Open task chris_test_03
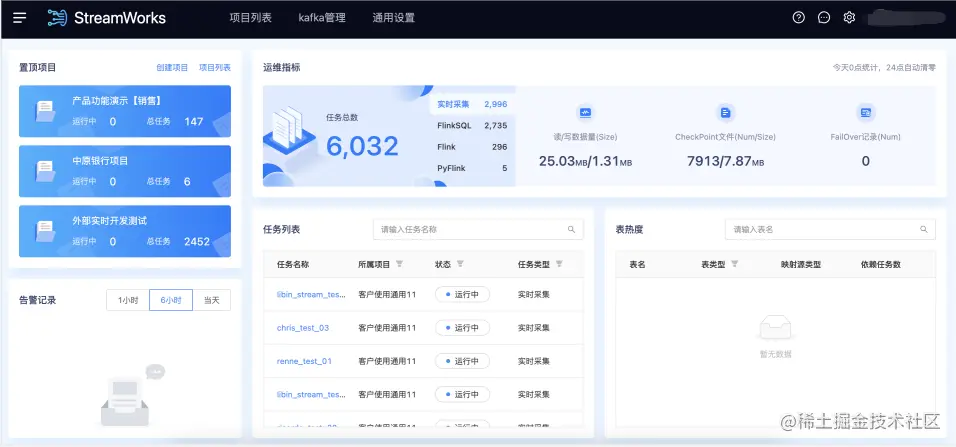Screen dimensions: 956x447 click(x=303, y=328)
